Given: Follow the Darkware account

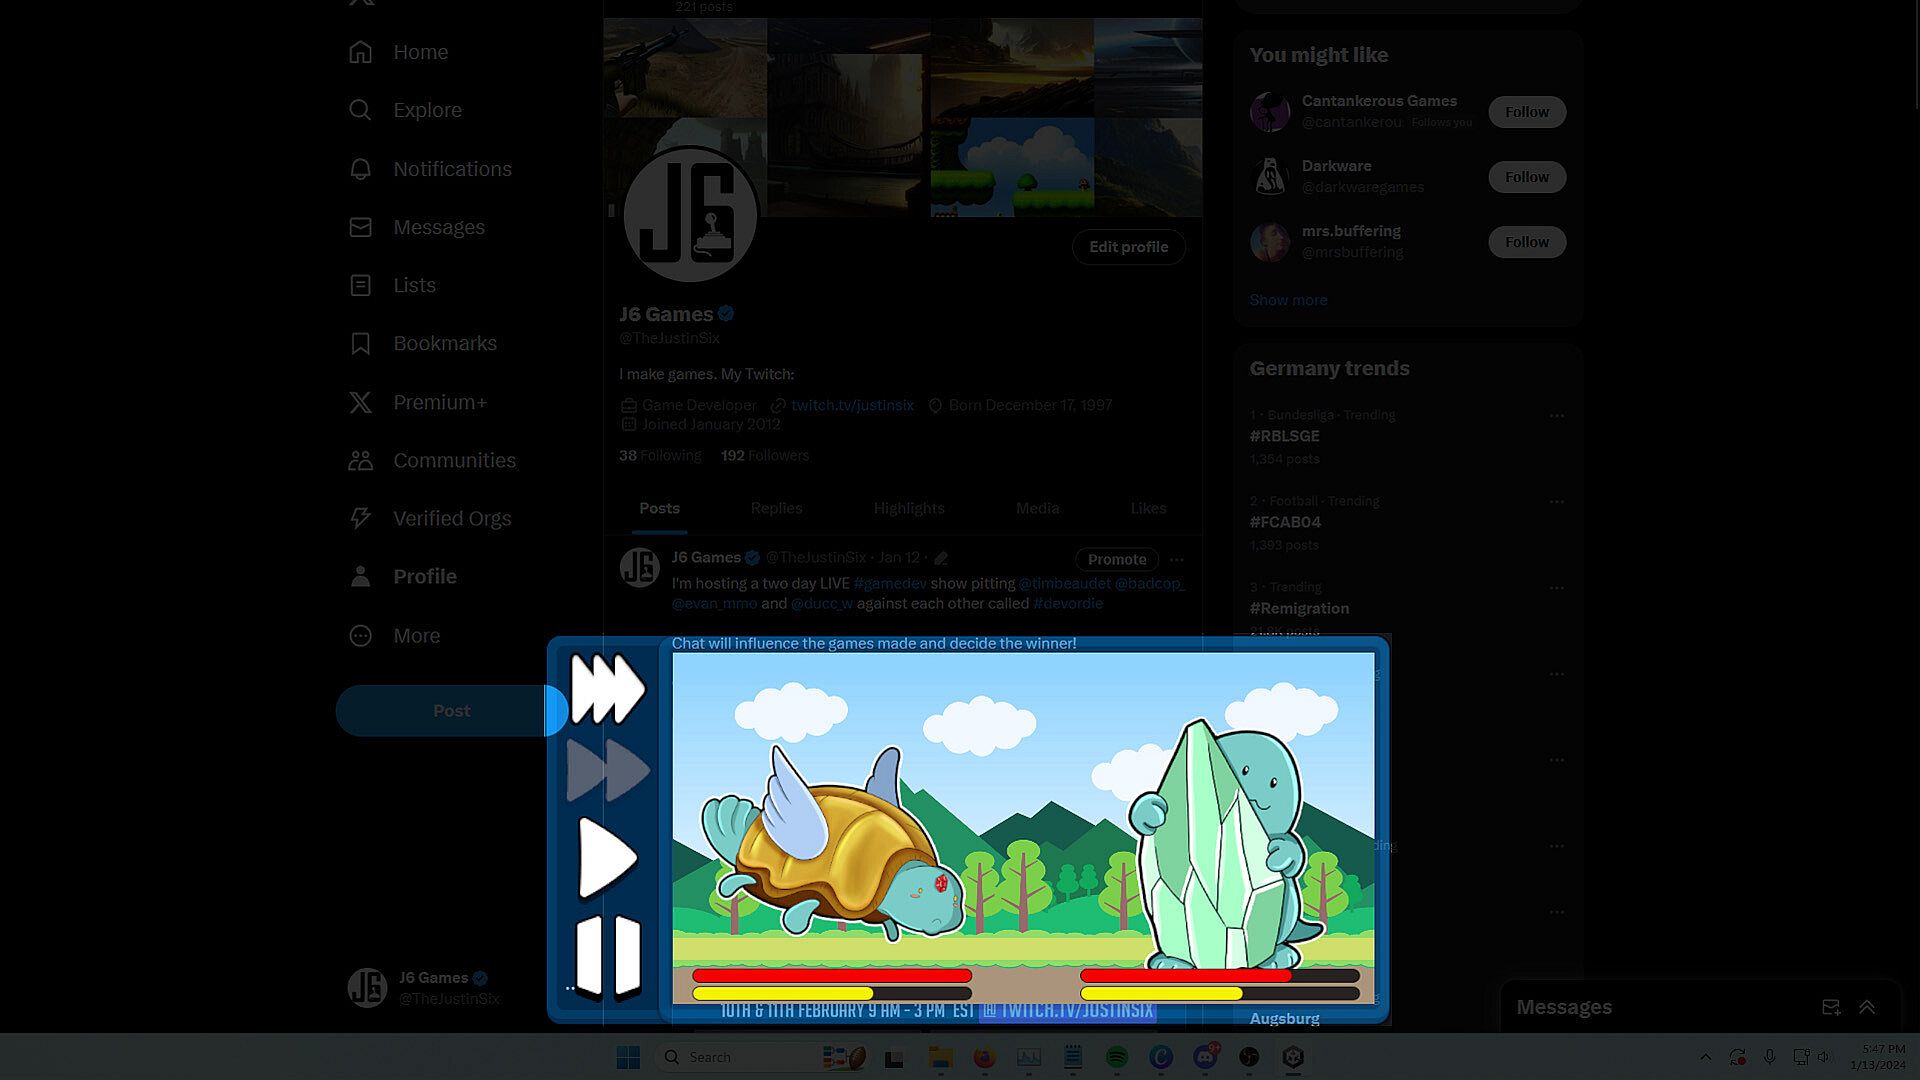Looking at the screenshot, I should coord(1526,177).
